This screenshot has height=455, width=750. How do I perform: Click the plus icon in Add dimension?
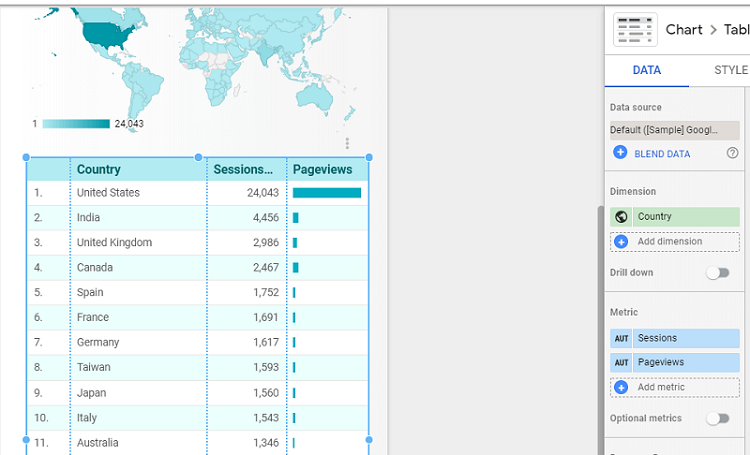pos(621,242)
